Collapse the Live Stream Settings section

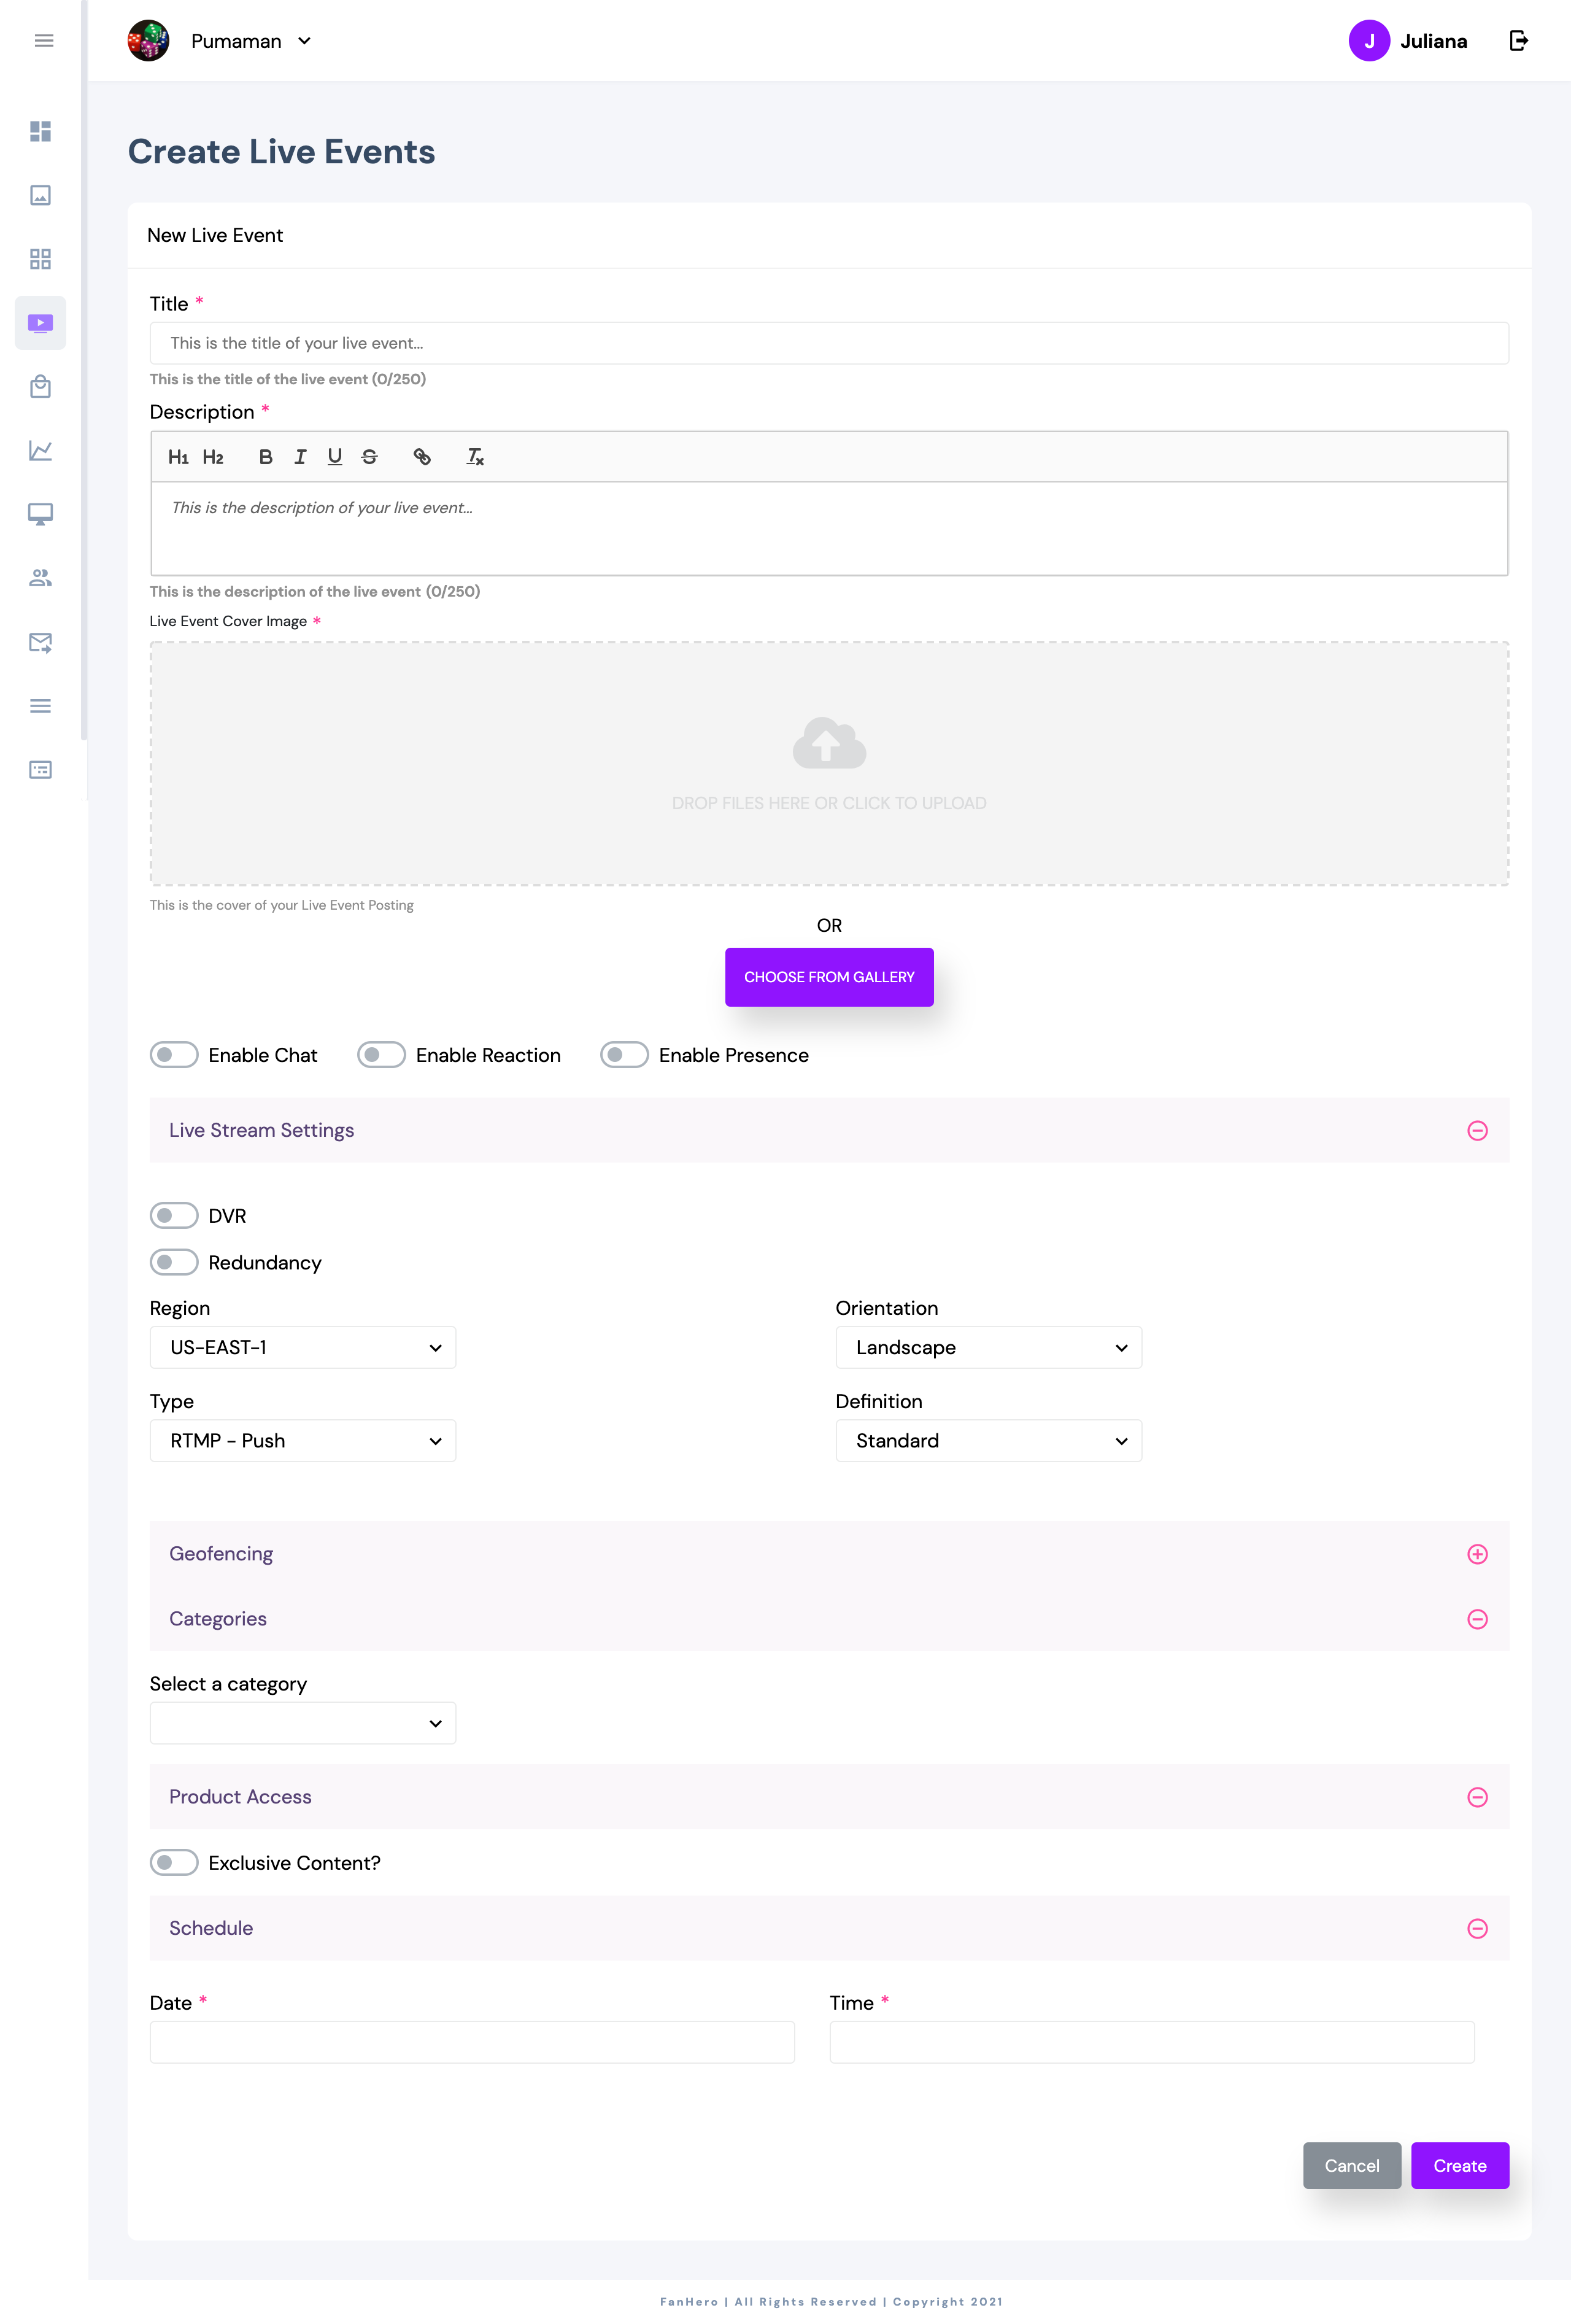[x=1477, y=1131]
